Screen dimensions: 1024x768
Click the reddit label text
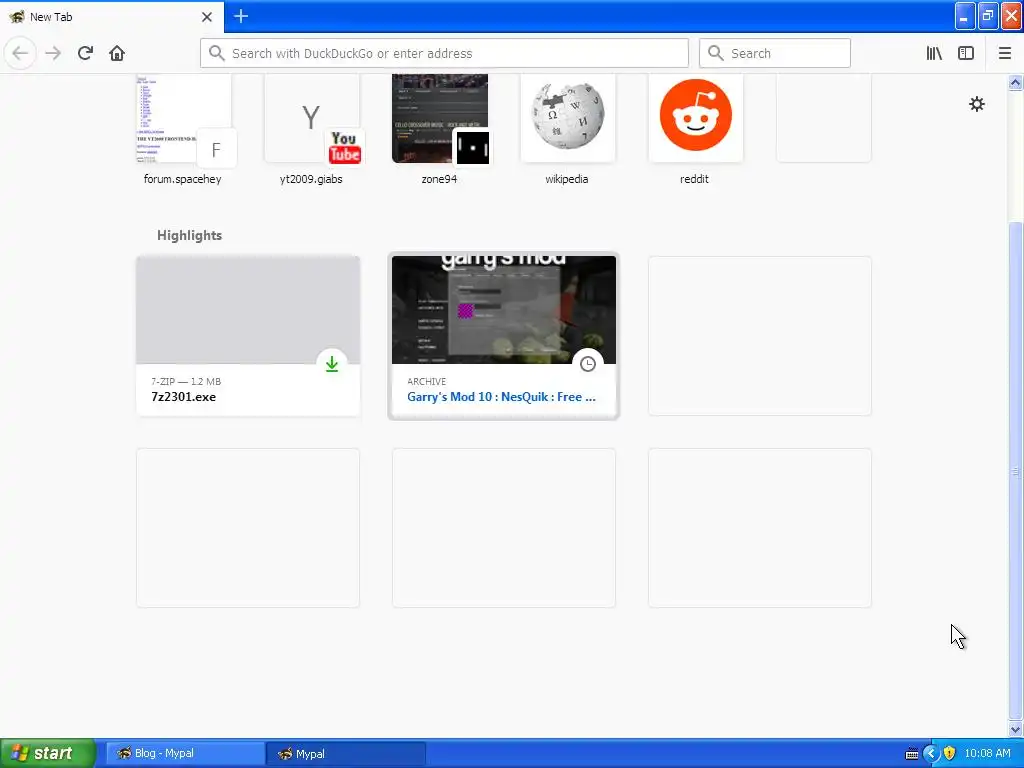point(694,179)
